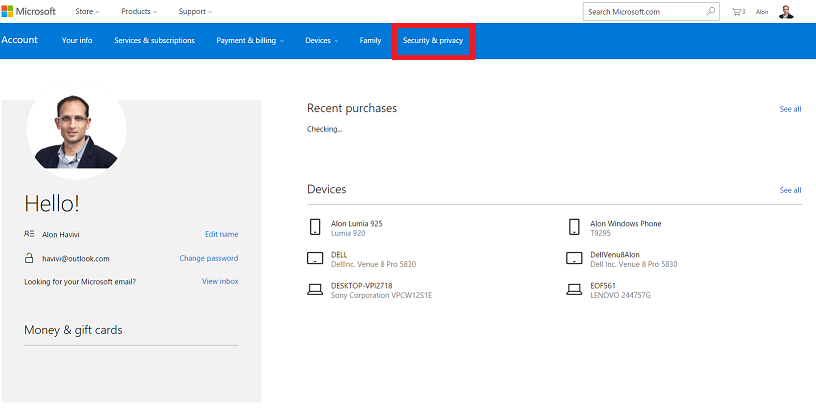Select the DESKTOP-VPI2718 device name
Image resolution: width=816 pixels, height=412 pixels.
[x=362, y=286]
